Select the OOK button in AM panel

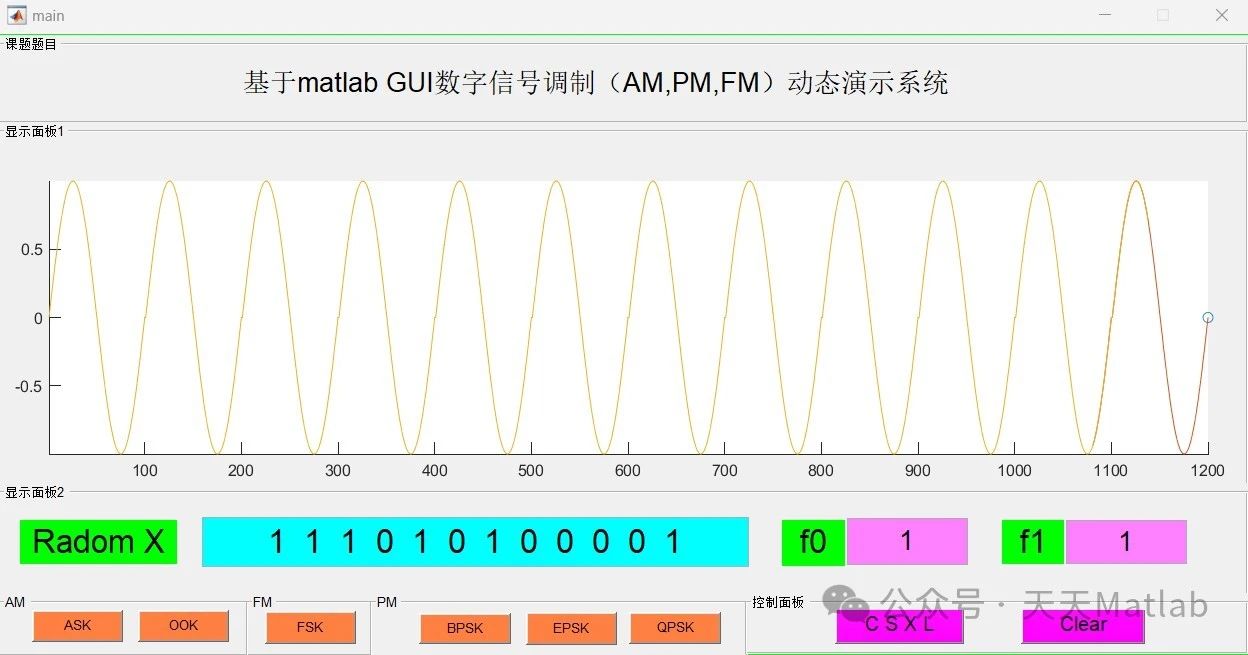[183, 626]
